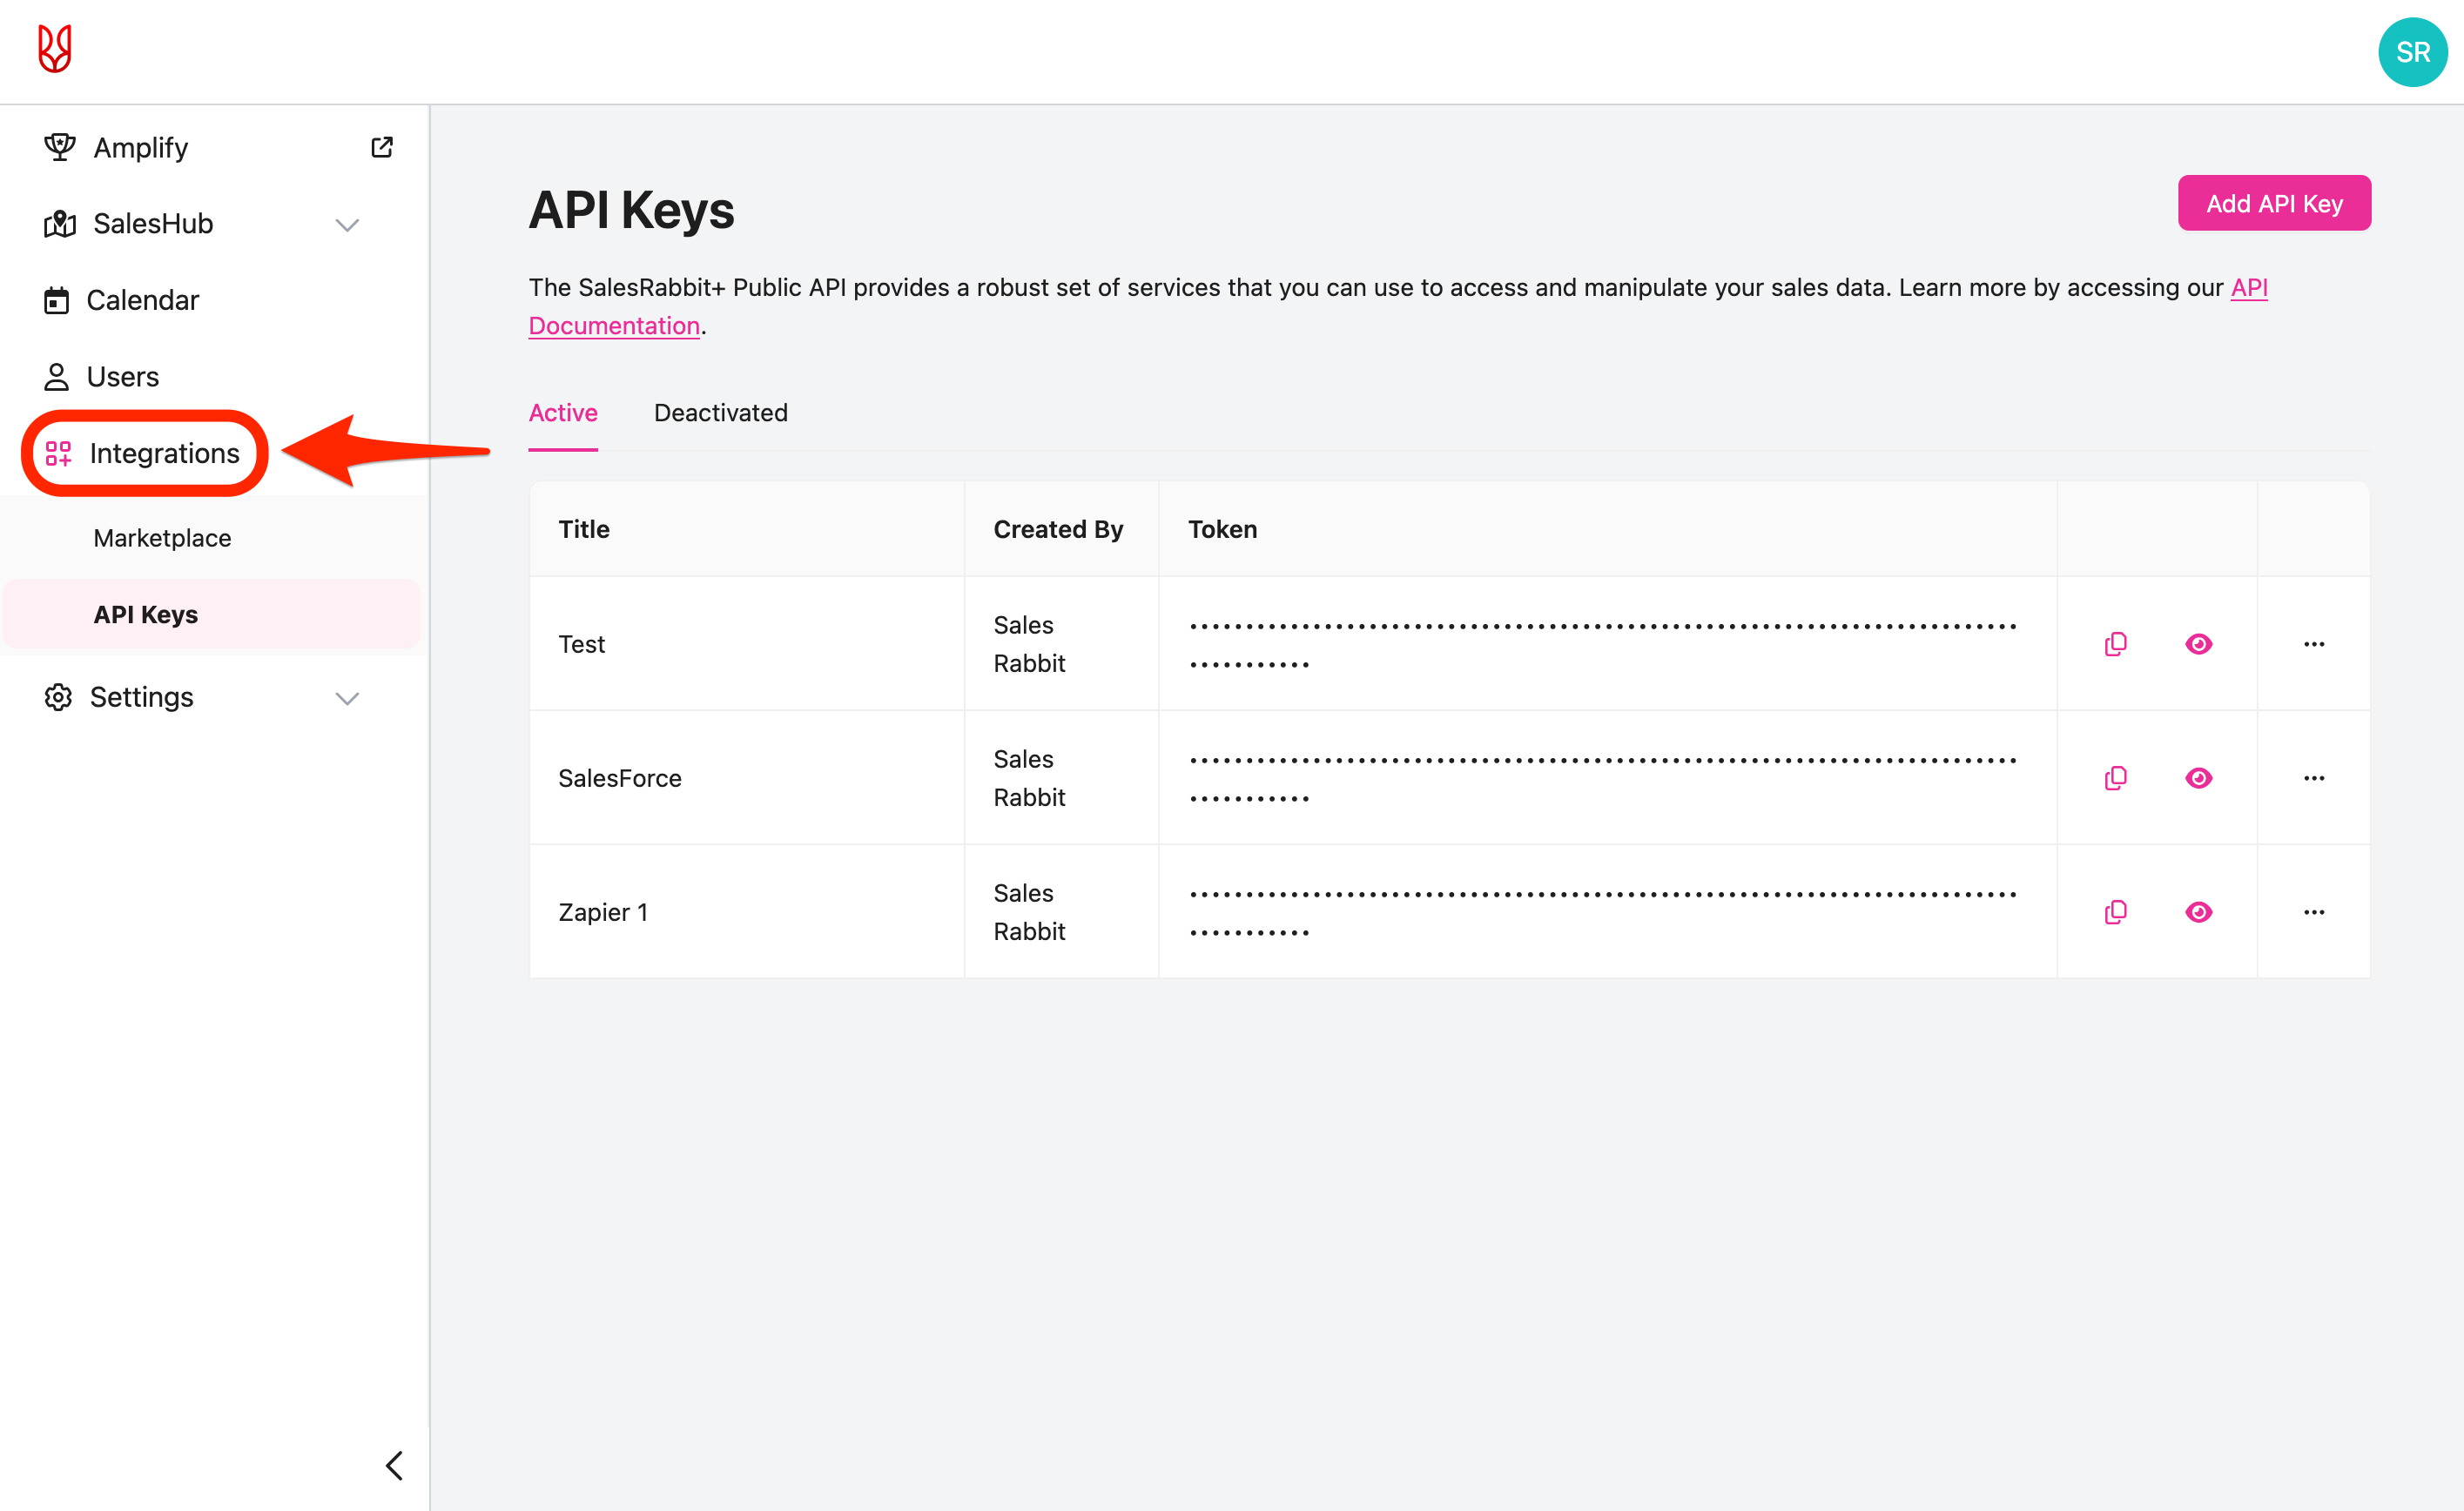Collapse the sidebar with the arrow

[x=394, y=1466]
